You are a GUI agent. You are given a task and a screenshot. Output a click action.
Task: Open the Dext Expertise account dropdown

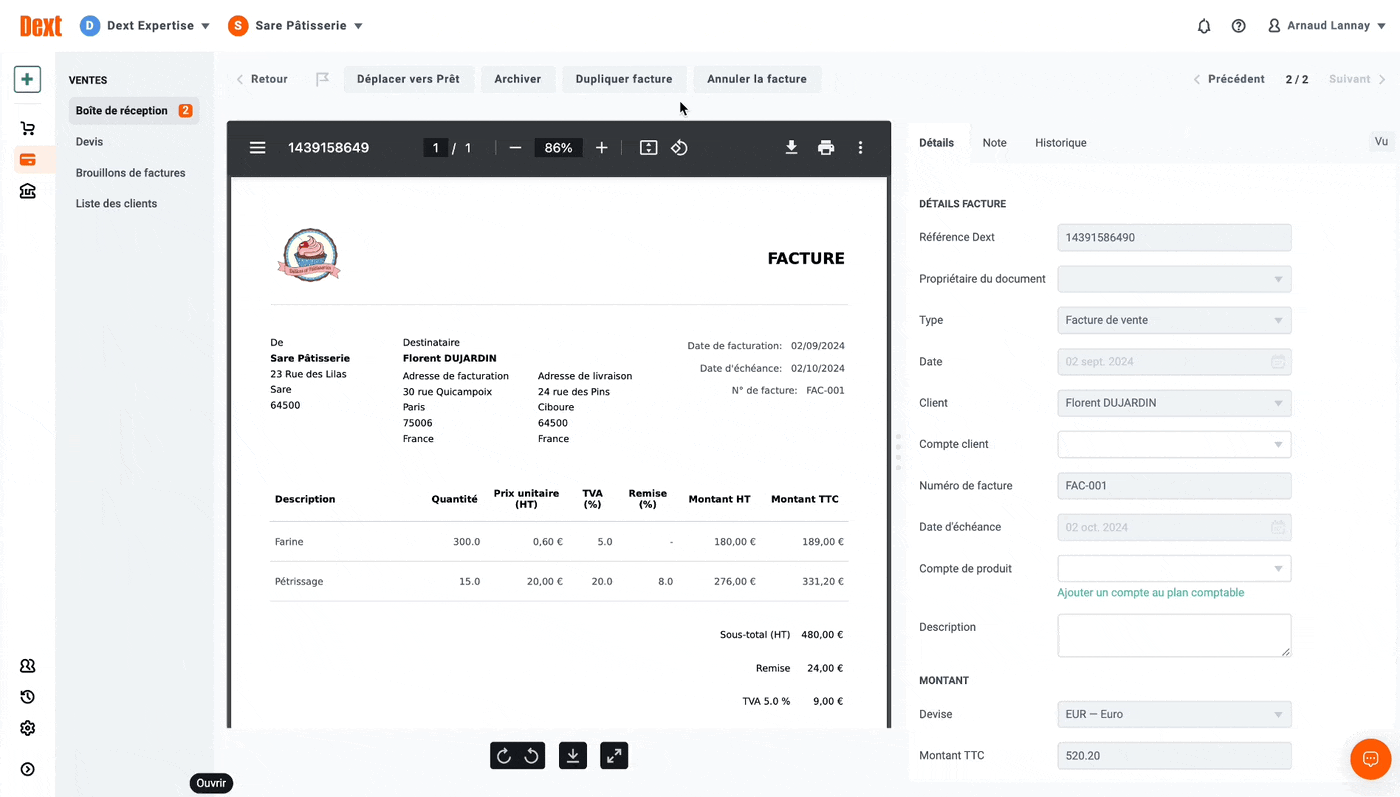(x=145, y=26)
